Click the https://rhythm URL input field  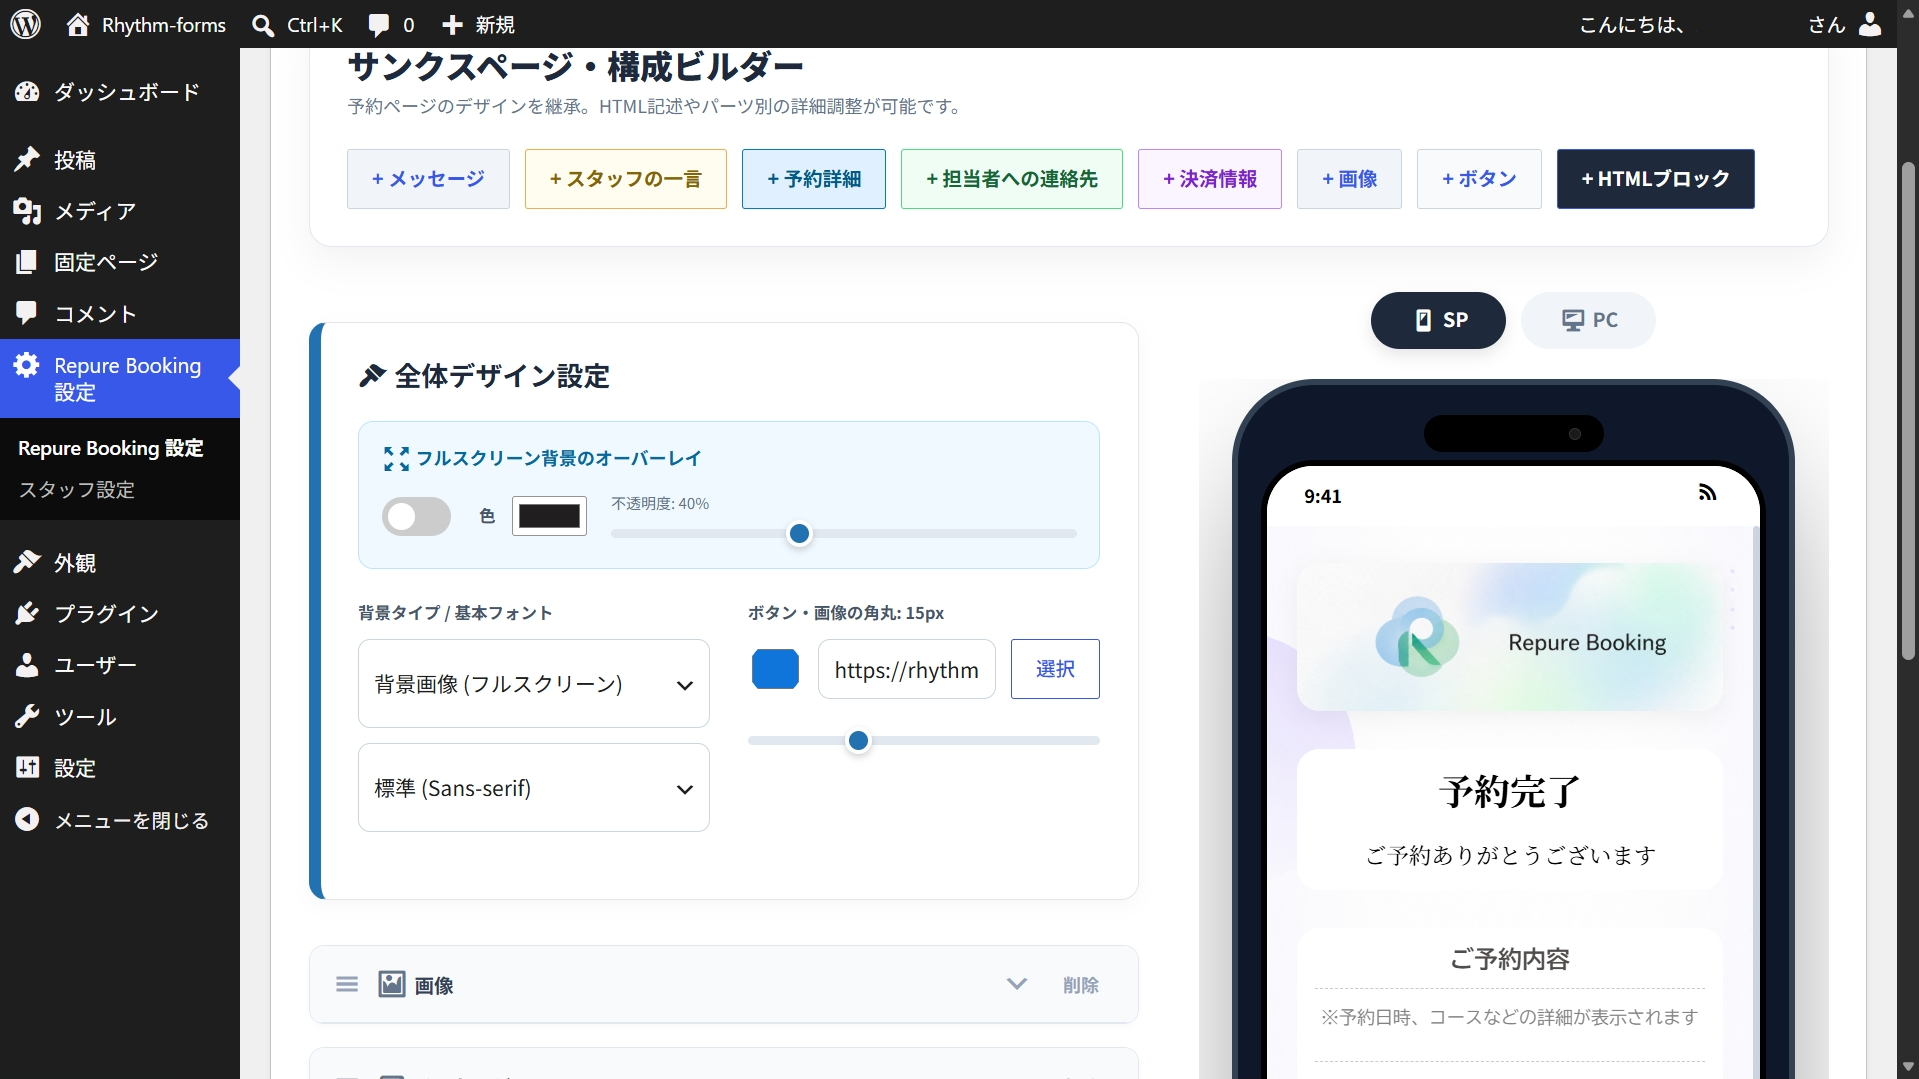pyautogui.click(x=907, y=669)
